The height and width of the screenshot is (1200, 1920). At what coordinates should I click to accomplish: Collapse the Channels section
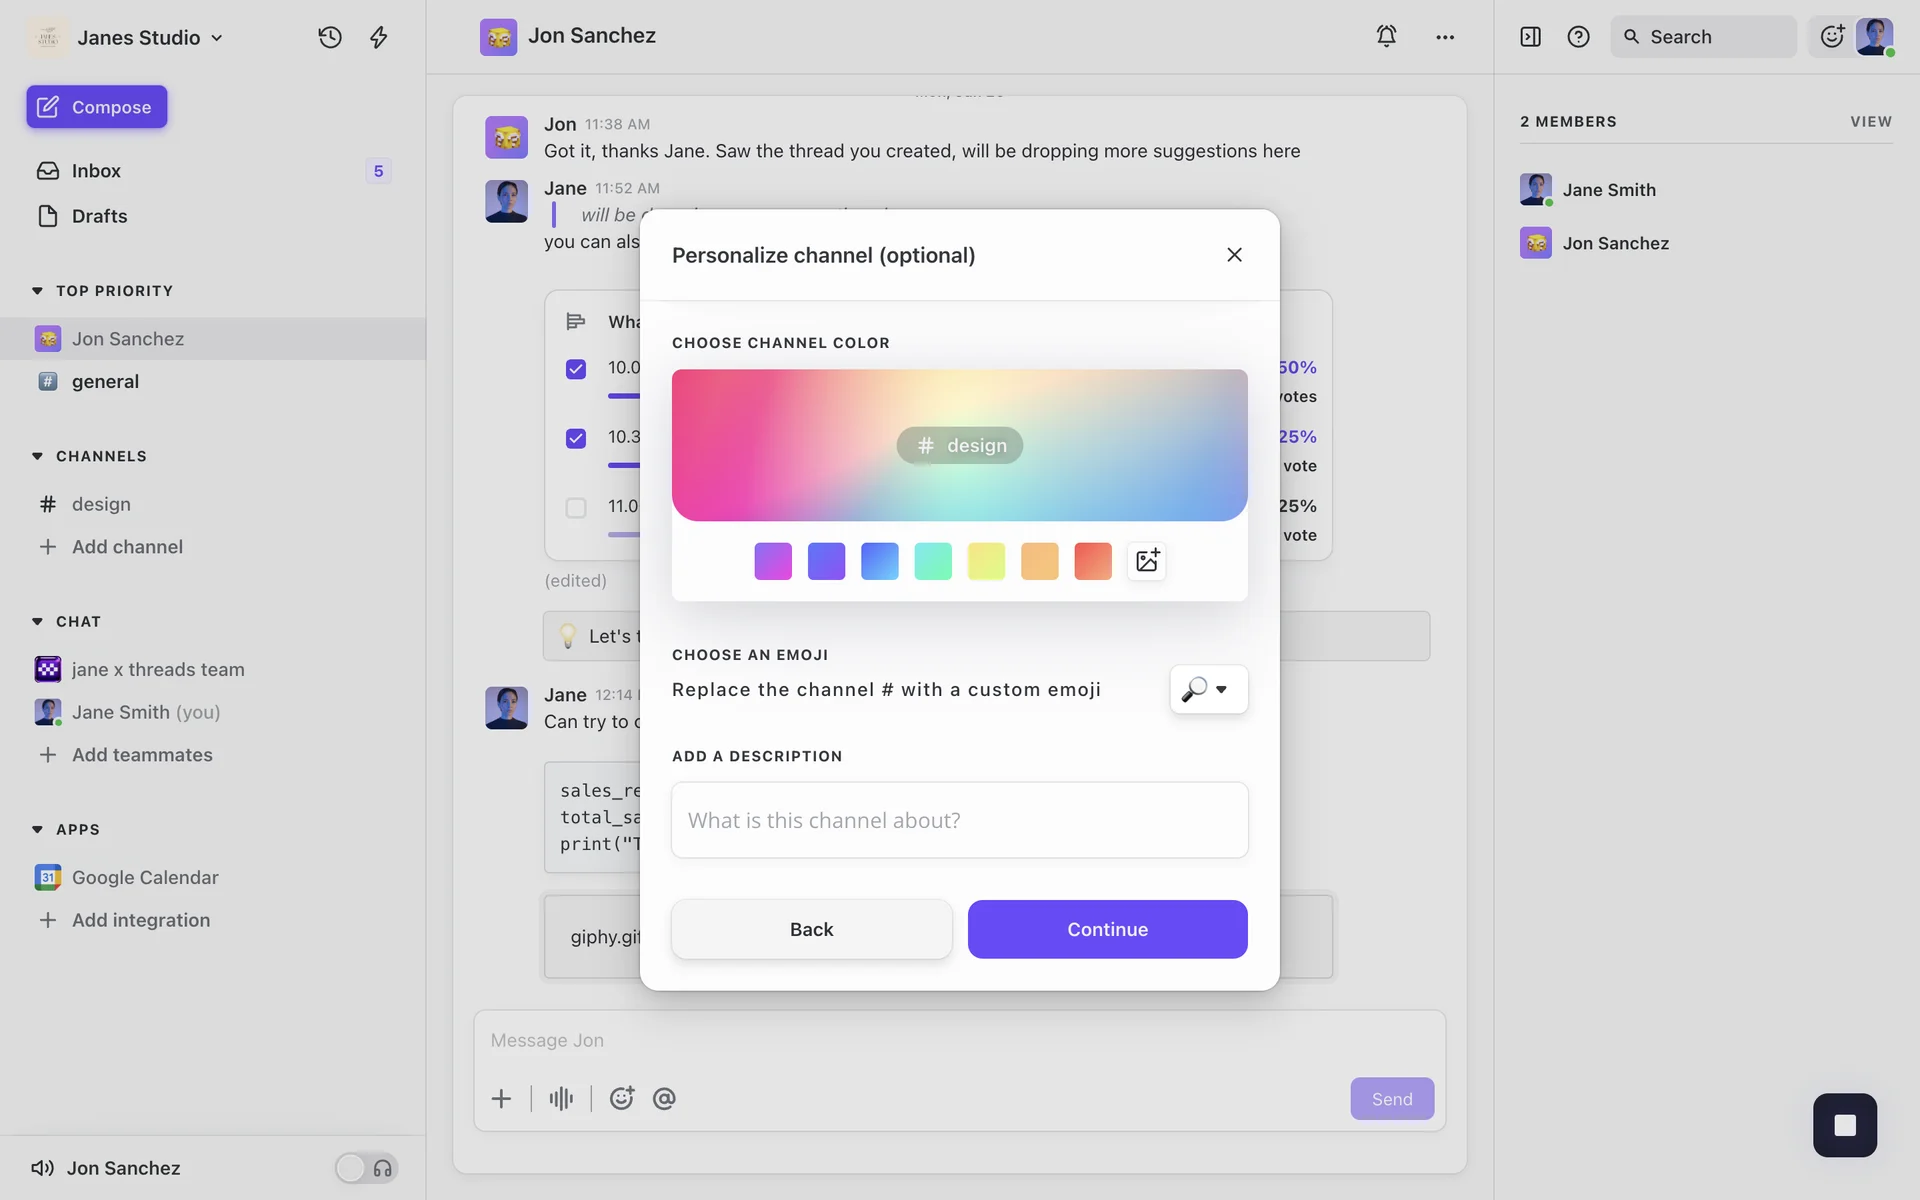[x=38, y=456]
